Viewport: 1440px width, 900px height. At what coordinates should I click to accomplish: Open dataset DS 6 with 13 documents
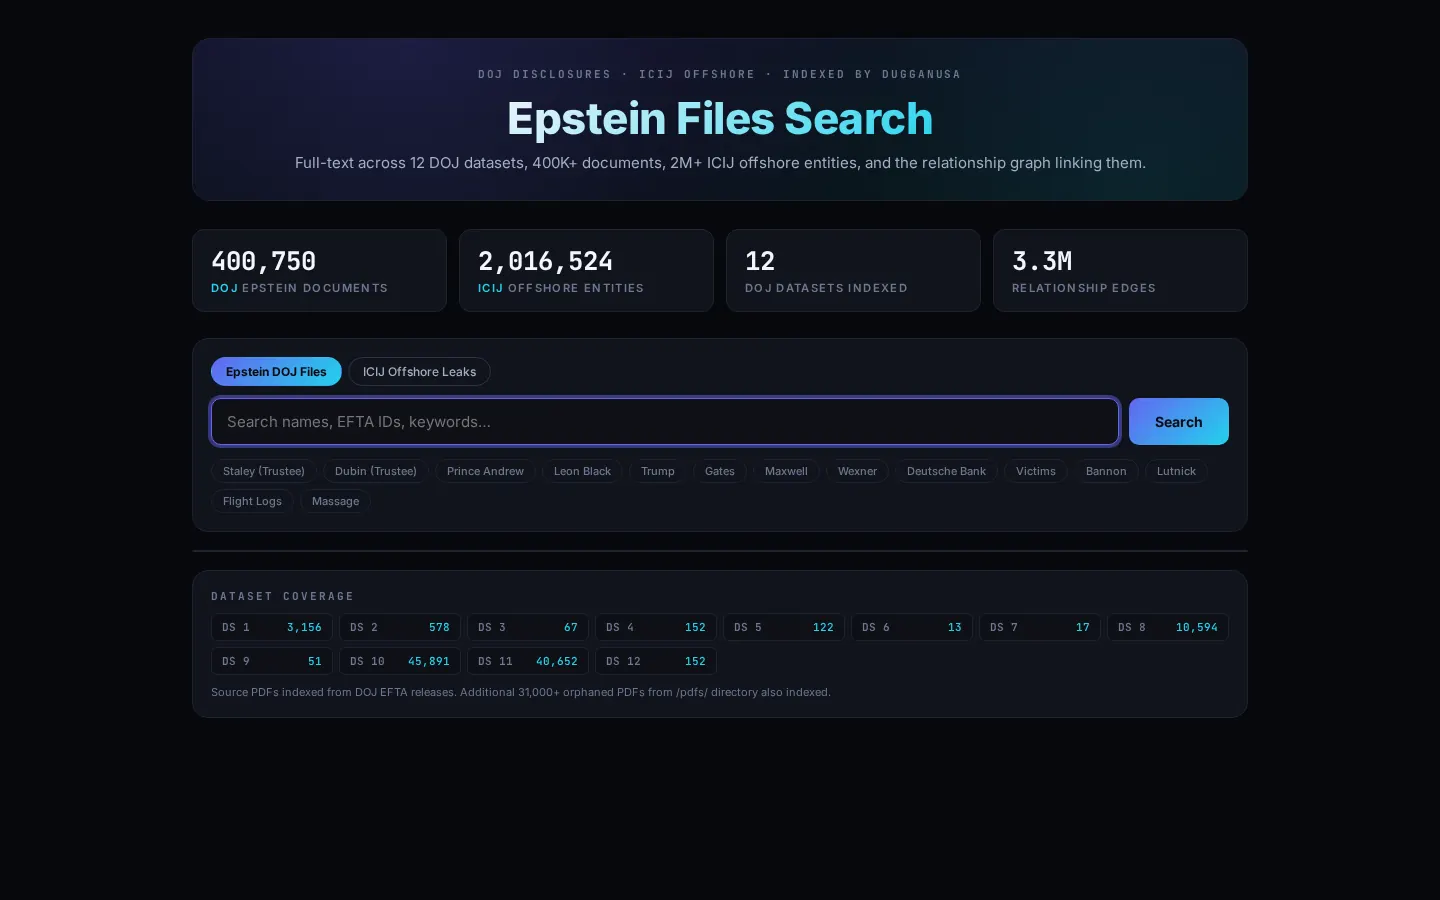click(912, 627)
